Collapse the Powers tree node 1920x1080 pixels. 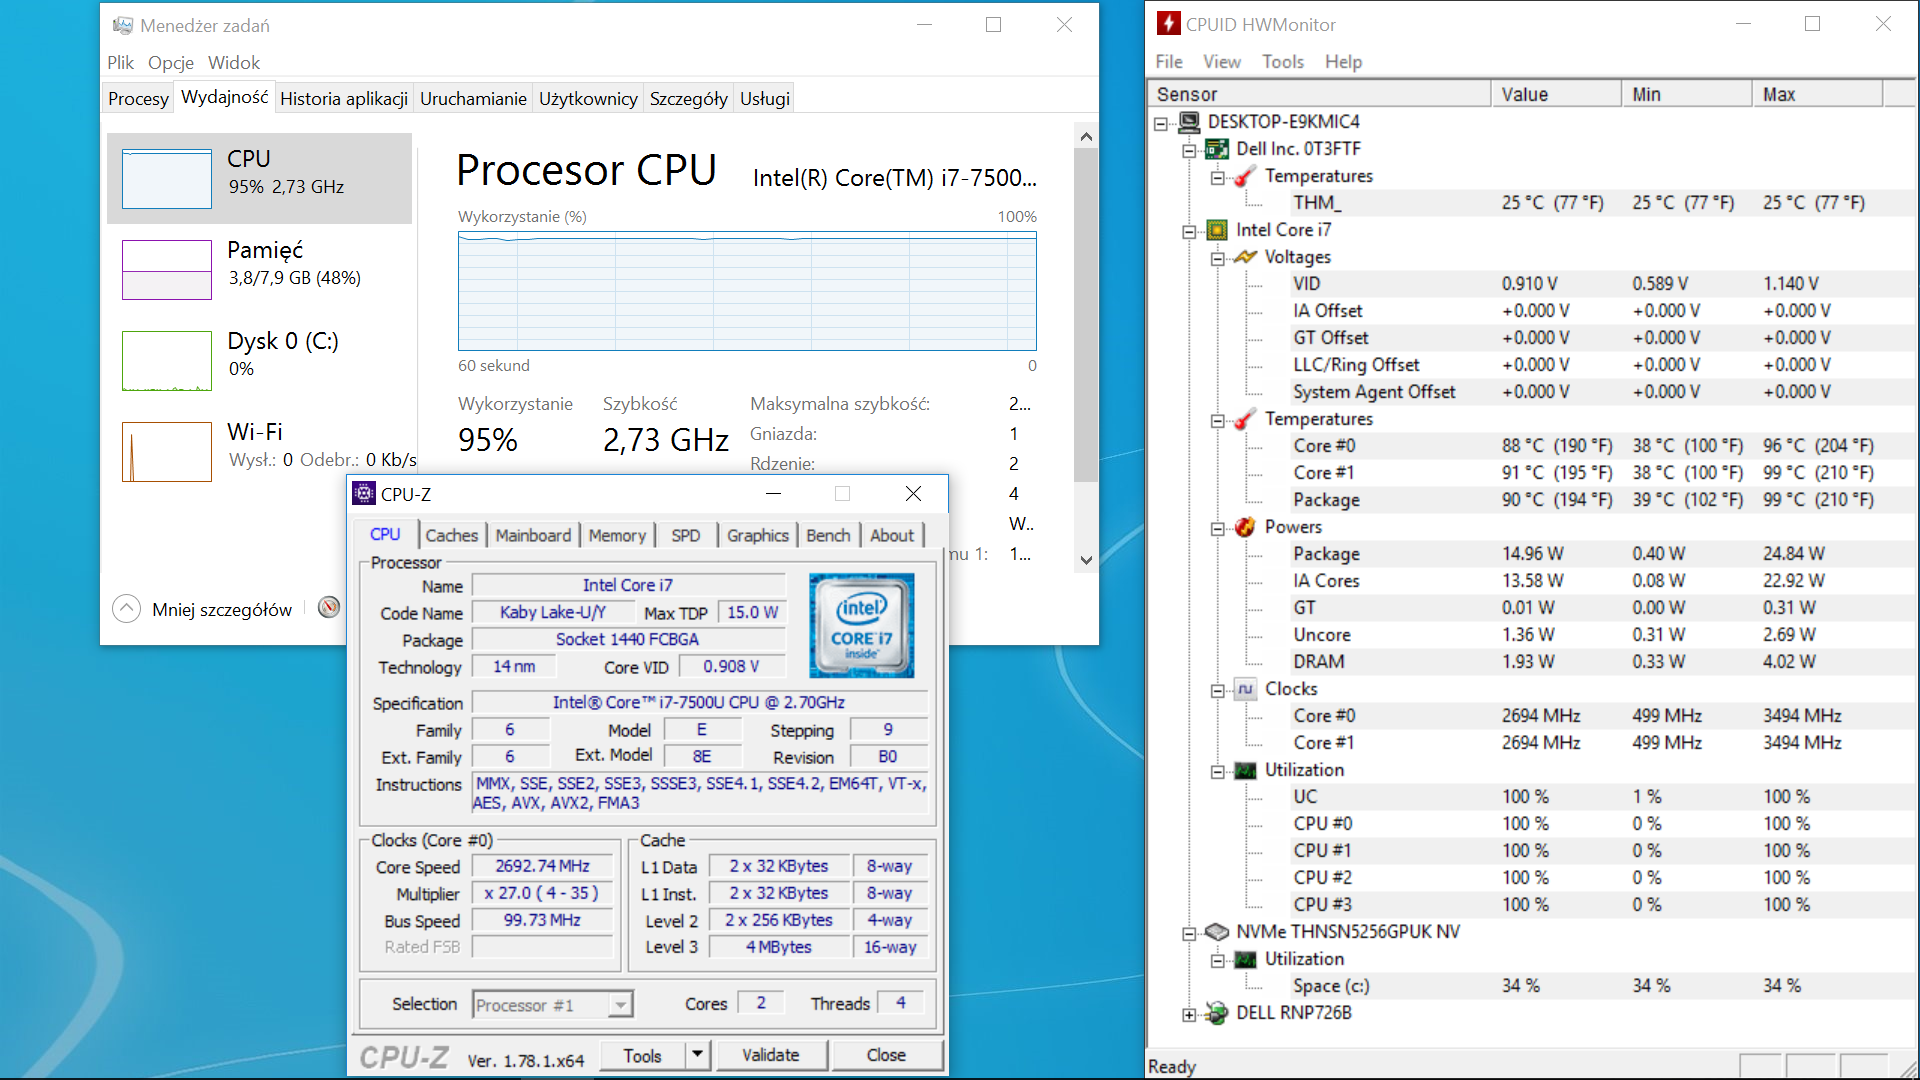click(1217, 528)
